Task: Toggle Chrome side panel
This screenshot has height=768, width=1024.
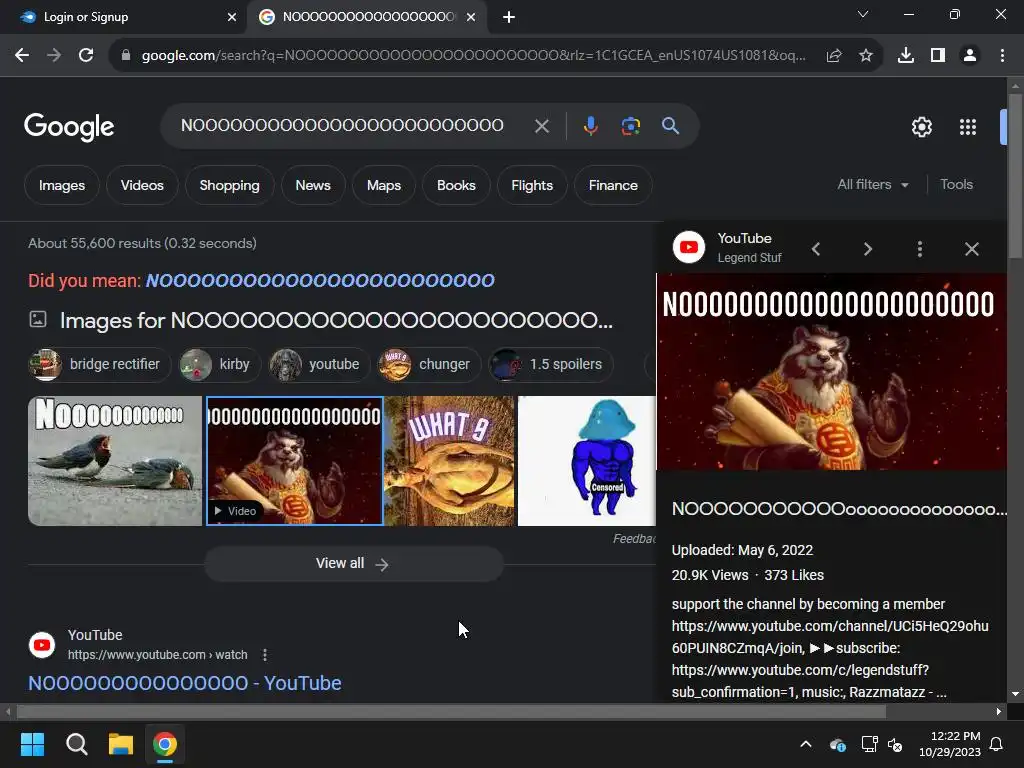Action: coord(938,56)
